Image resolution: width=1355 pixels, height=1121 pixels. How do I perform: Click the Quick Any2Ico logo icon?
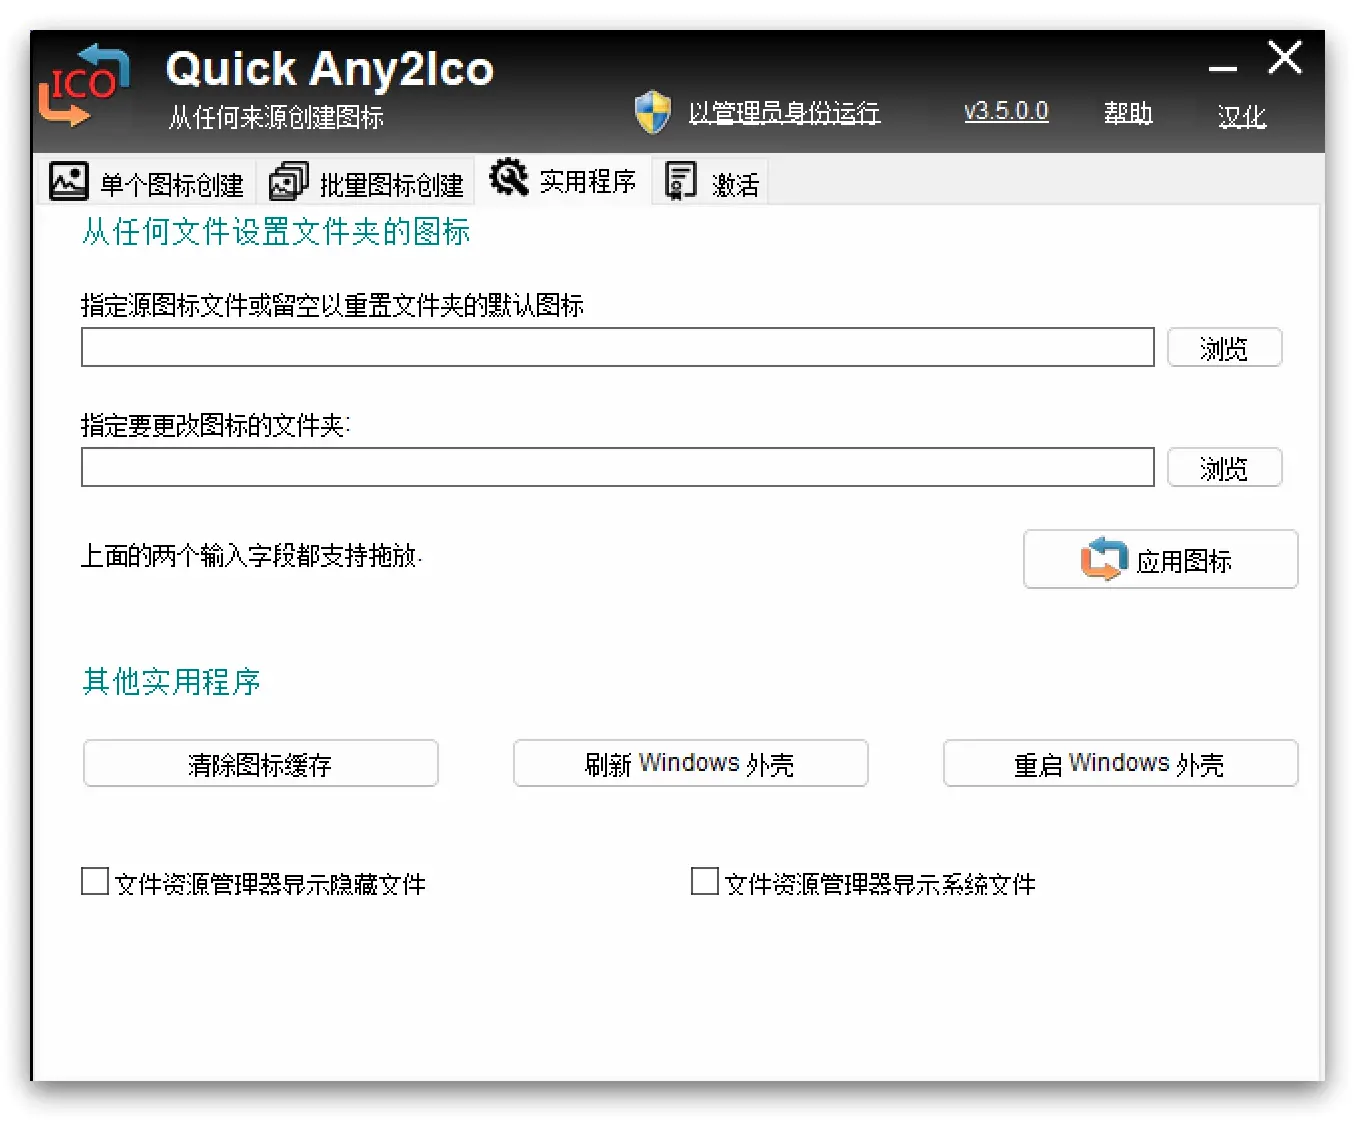[85, 86]
